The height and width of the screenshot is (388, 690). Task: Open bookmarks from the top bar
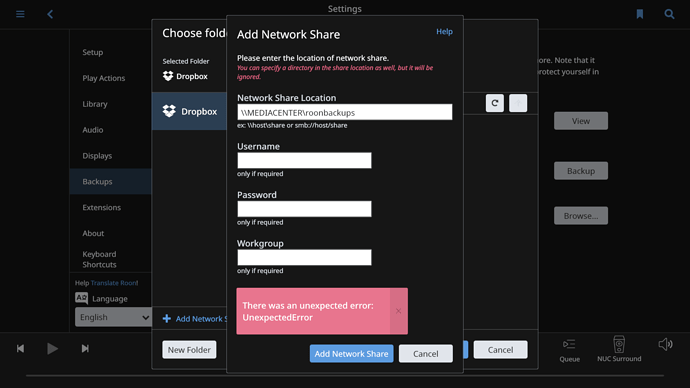640,14
